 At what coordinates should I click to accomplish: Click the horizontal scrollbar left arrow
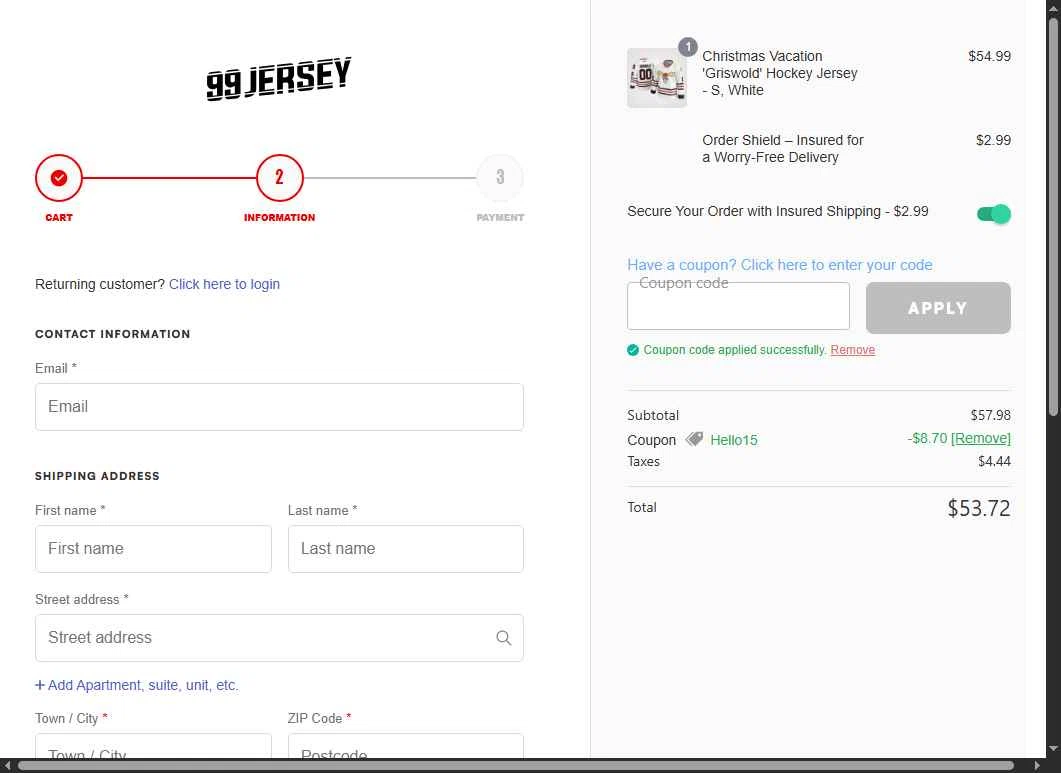pos(7,766)
